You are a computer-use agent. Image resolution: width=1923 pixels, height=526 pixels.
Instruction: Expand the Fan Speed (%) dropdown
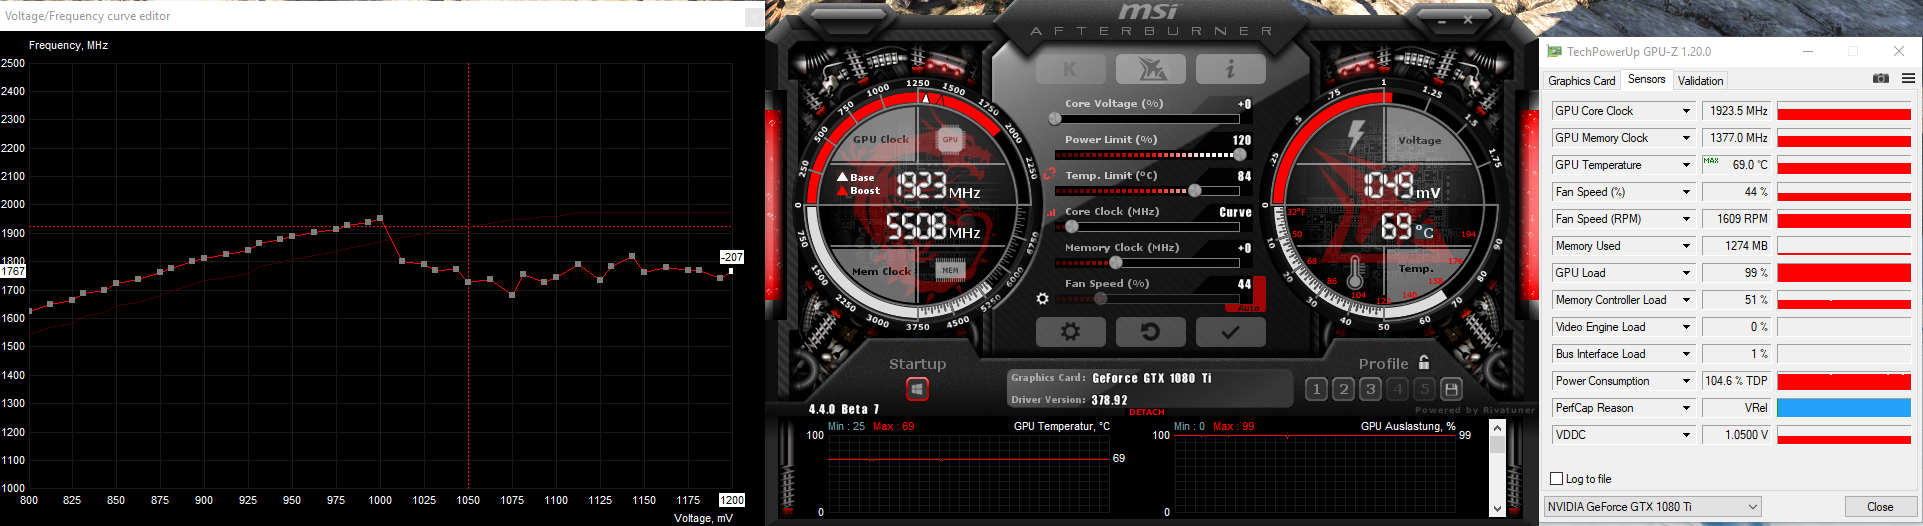1686,192
